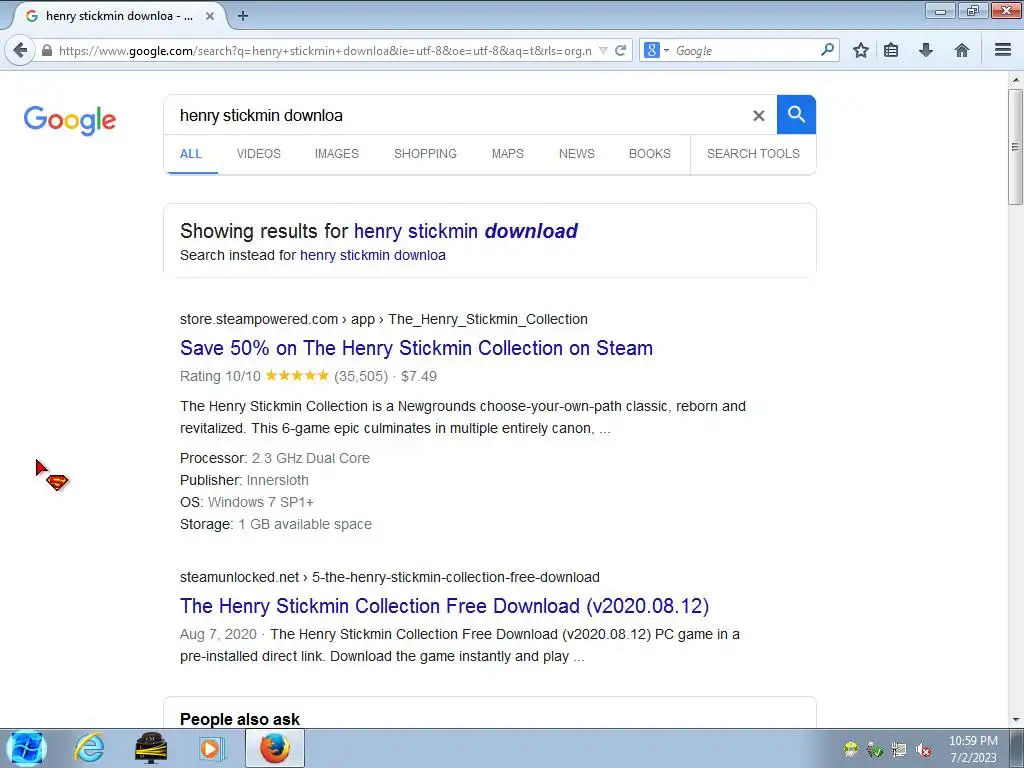Click into the Google search query field
The width and height of the screenshot is (1024, 768).
pyautogui.click(x=457, y=116)
